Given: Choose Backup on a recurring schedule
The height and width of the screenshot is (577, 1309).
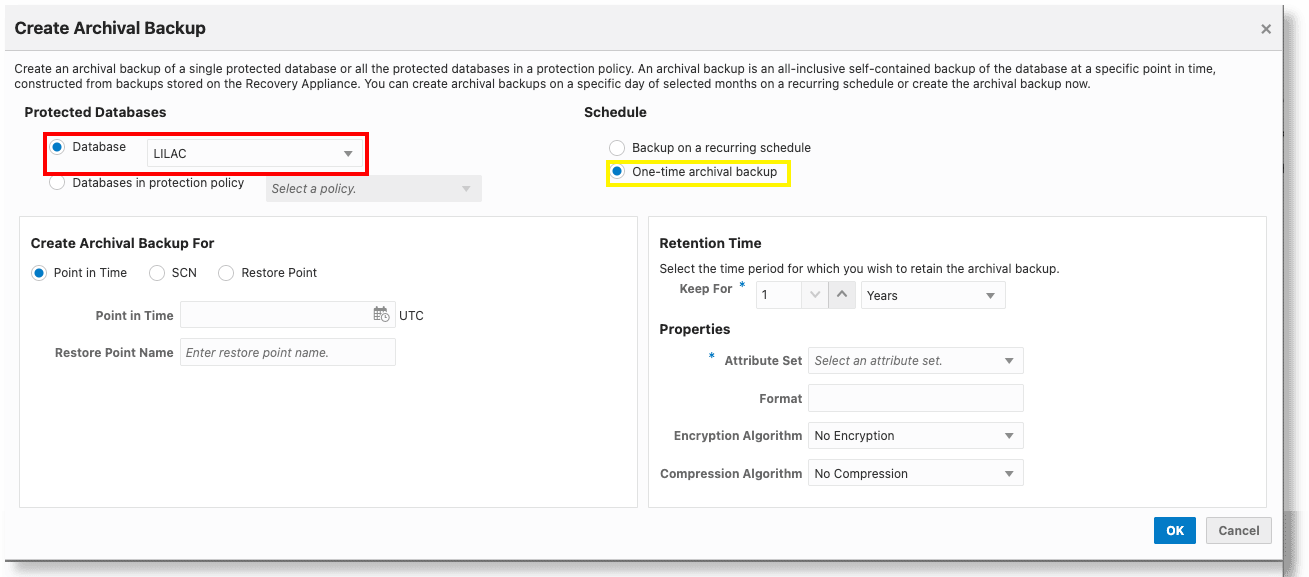Looking at the screenshot, I should tap(617, 147).
